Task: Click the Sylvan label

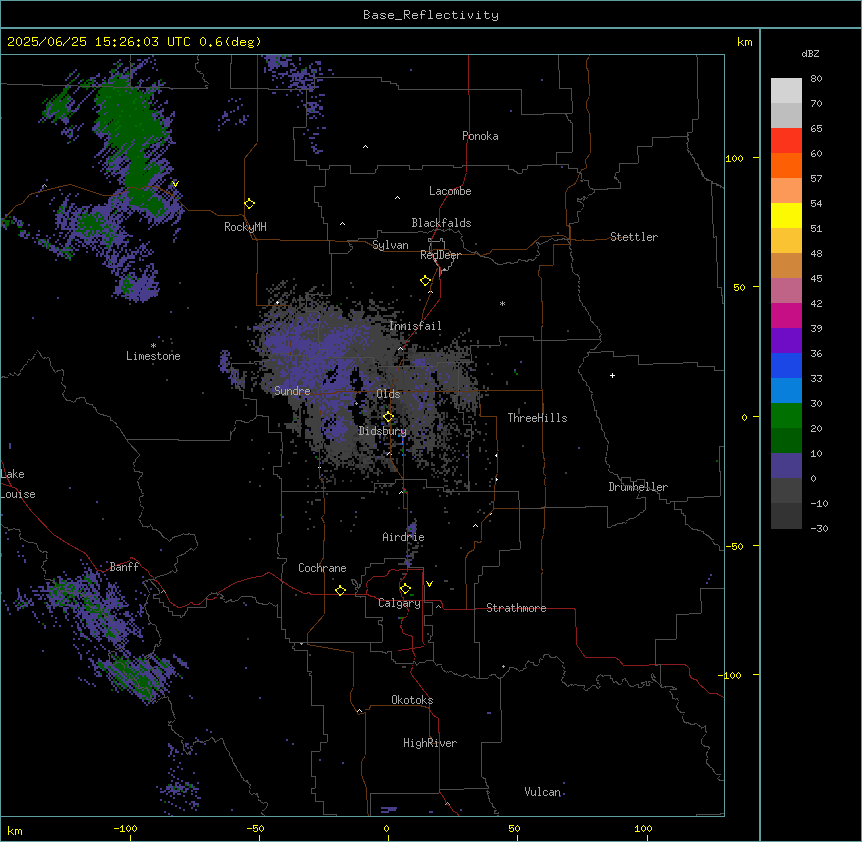Action: (x=390, y=245)
